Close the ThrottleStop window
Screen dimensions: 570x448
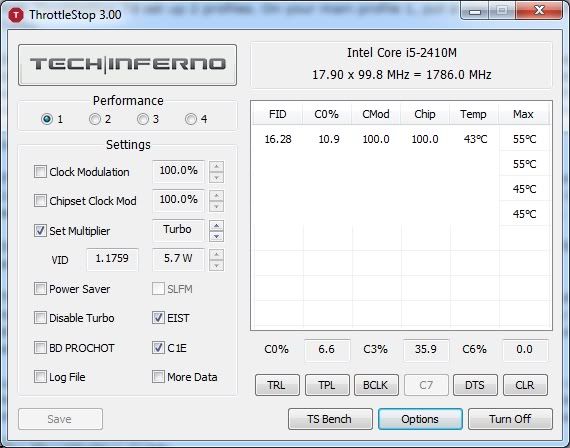click(539, 11)
